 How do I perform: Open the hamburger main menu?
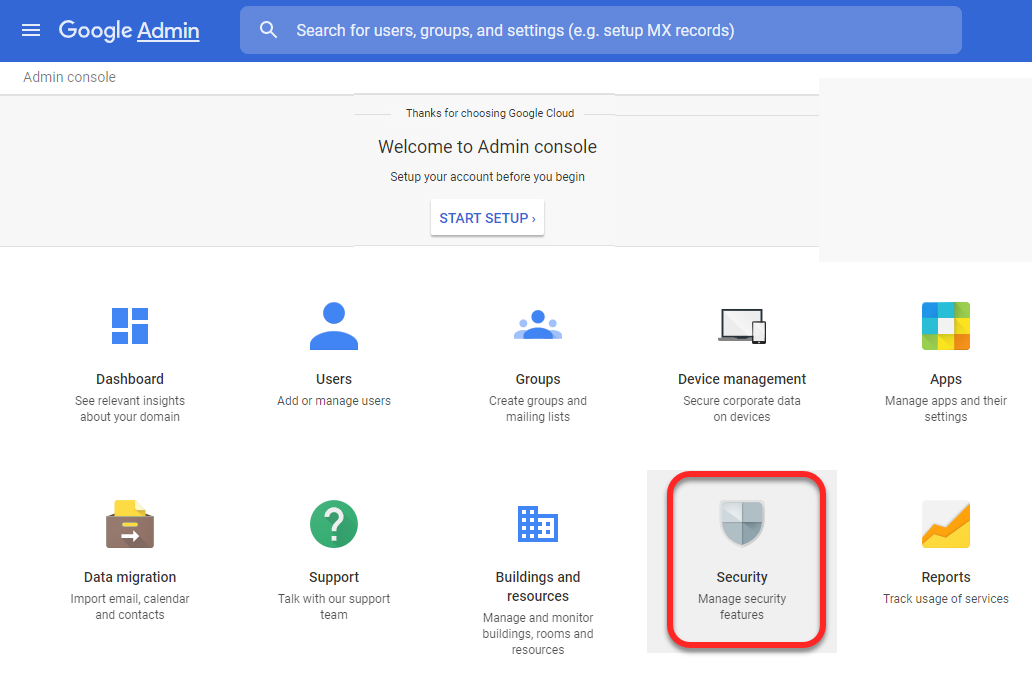31,30
